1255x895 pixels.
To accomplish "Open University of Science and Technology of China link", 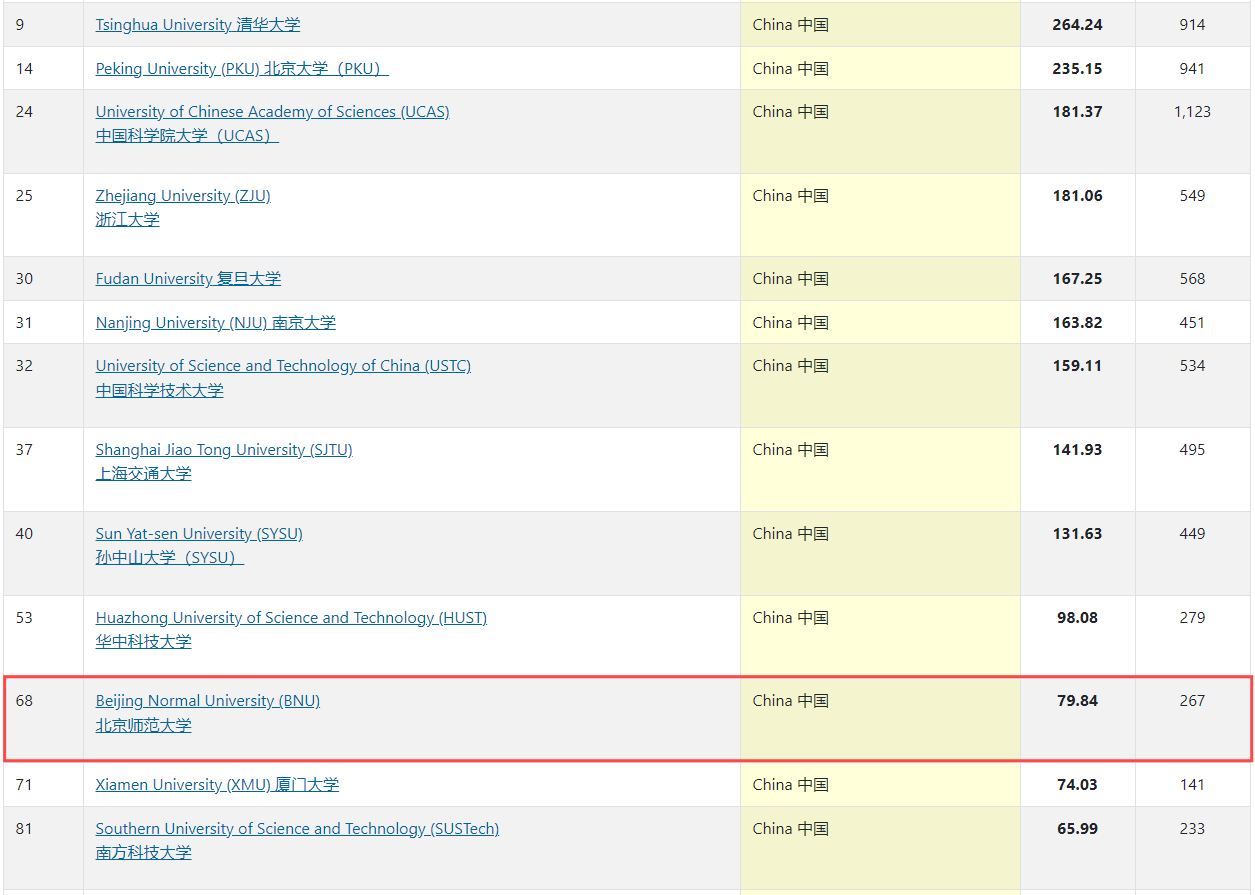I will 283,378.
